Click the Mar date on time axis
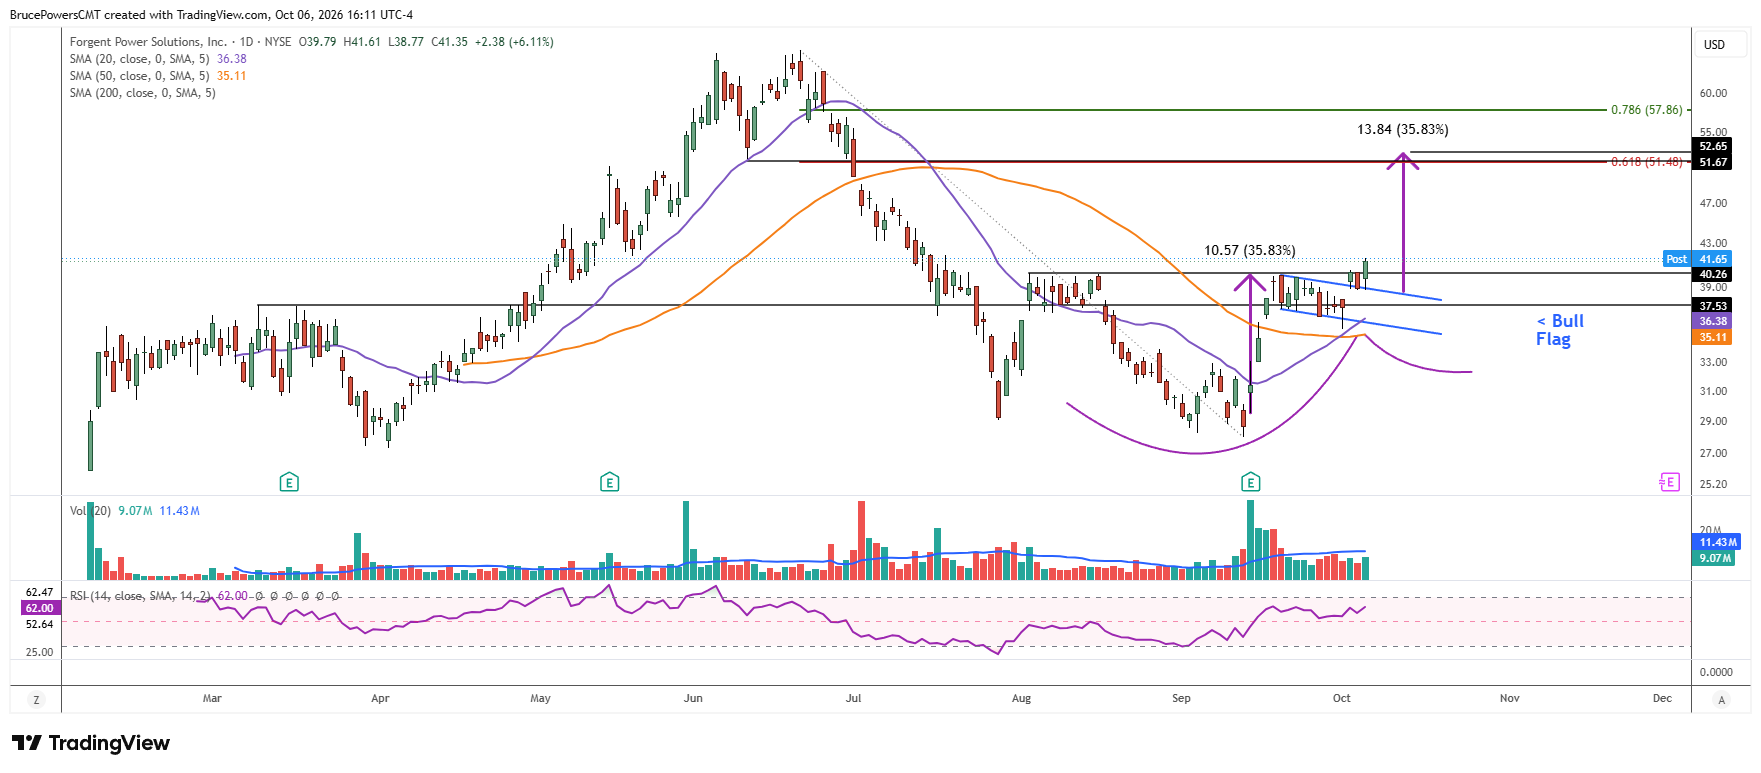This screenshot has width=1761, height=773. click(x=212, y=699)
